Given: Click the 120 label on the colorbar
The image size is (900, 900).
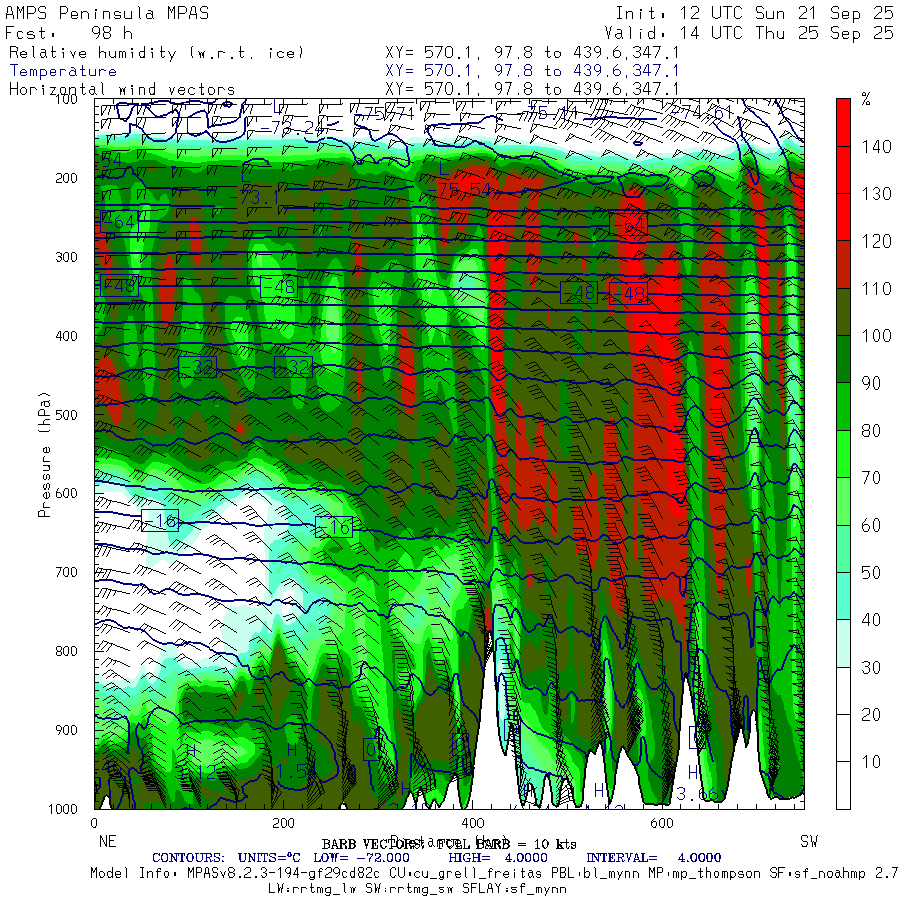Looking at the screenshot, I should [x=876, y=241].
